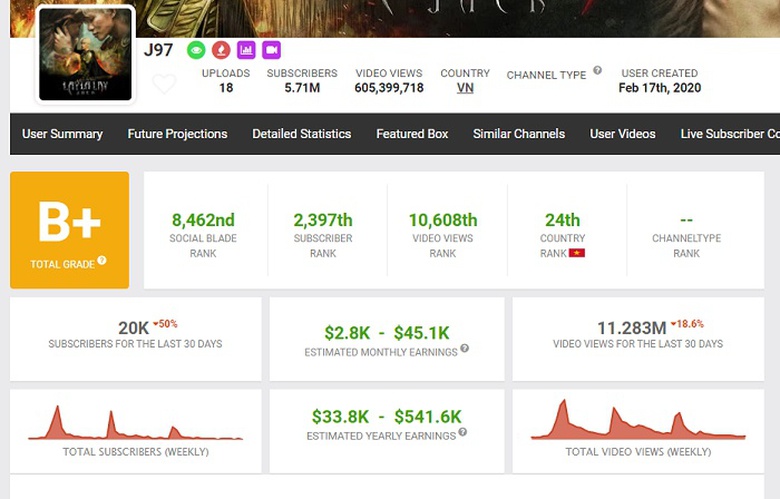This screenshot has height=499, width=780.
Task: Open the Live Subscriber Count tab
Action: (729, 134)
